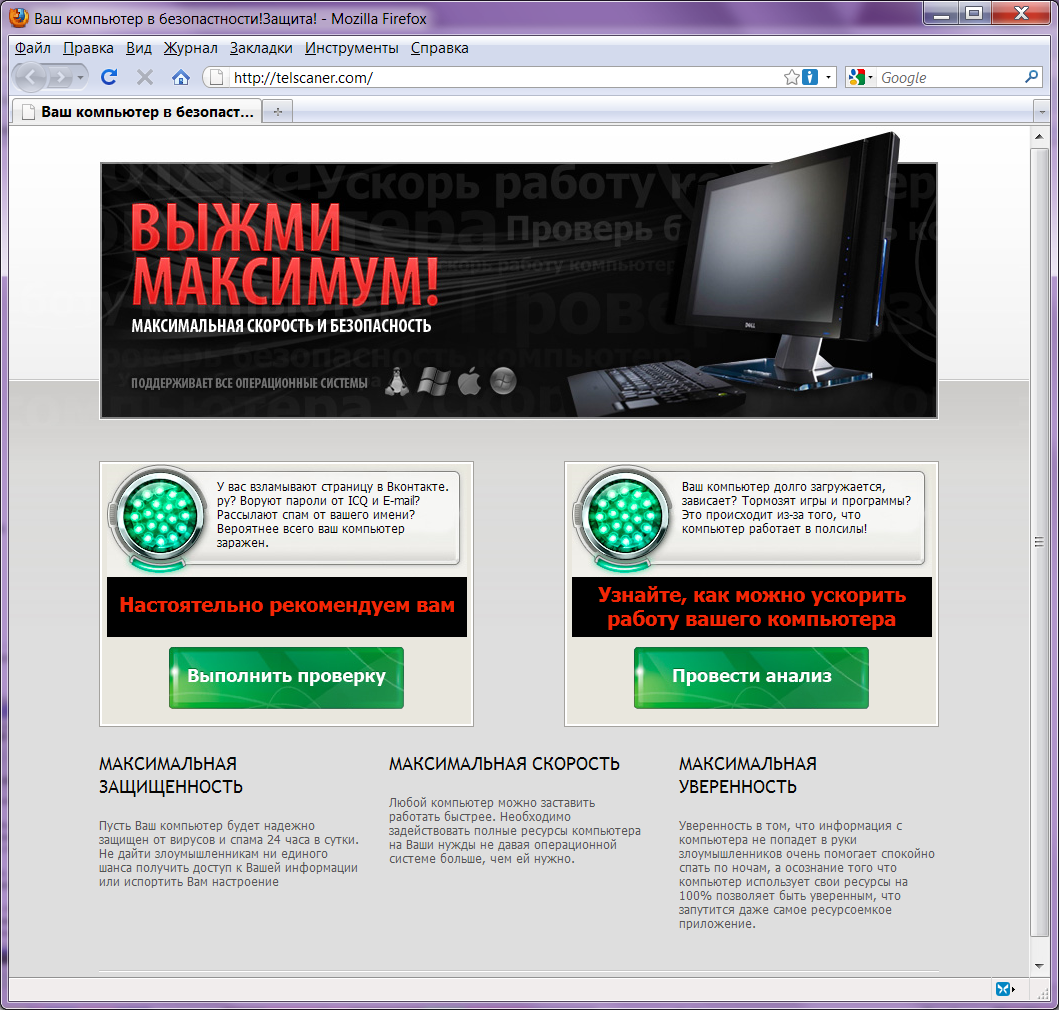Click the green light icon beside Вконтакте text
1059x1010 pixels.
[159, 518]
